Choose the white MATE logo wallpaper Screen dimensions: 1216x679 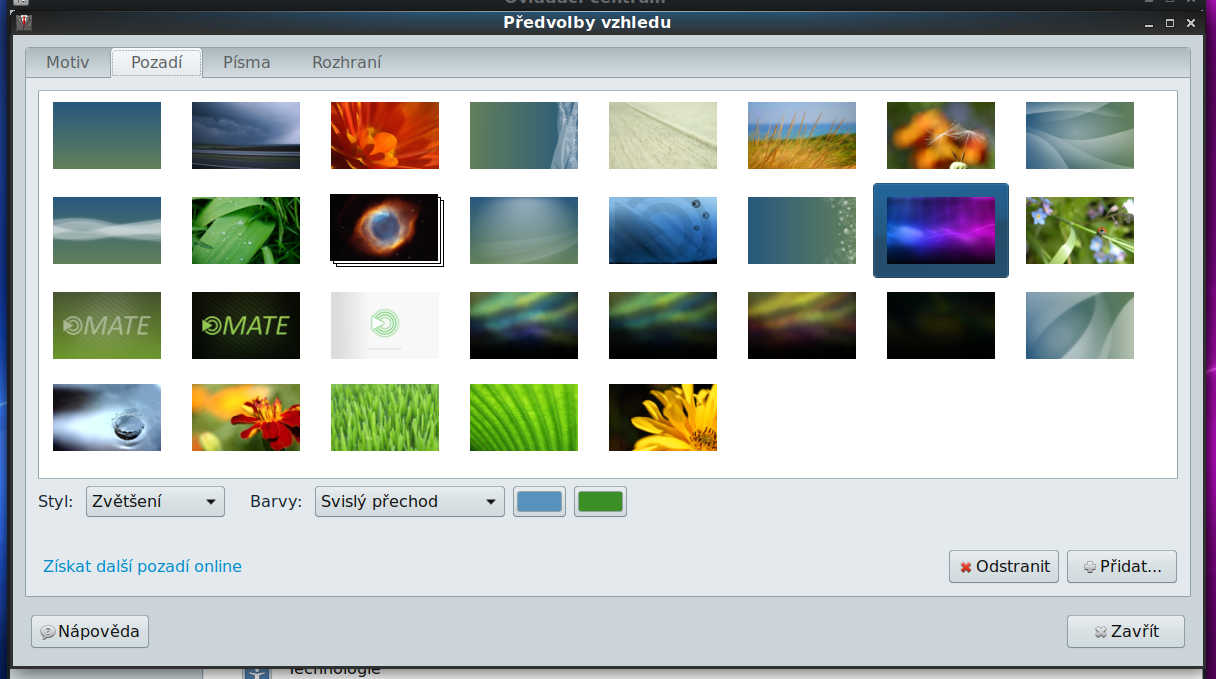[385, 325]
